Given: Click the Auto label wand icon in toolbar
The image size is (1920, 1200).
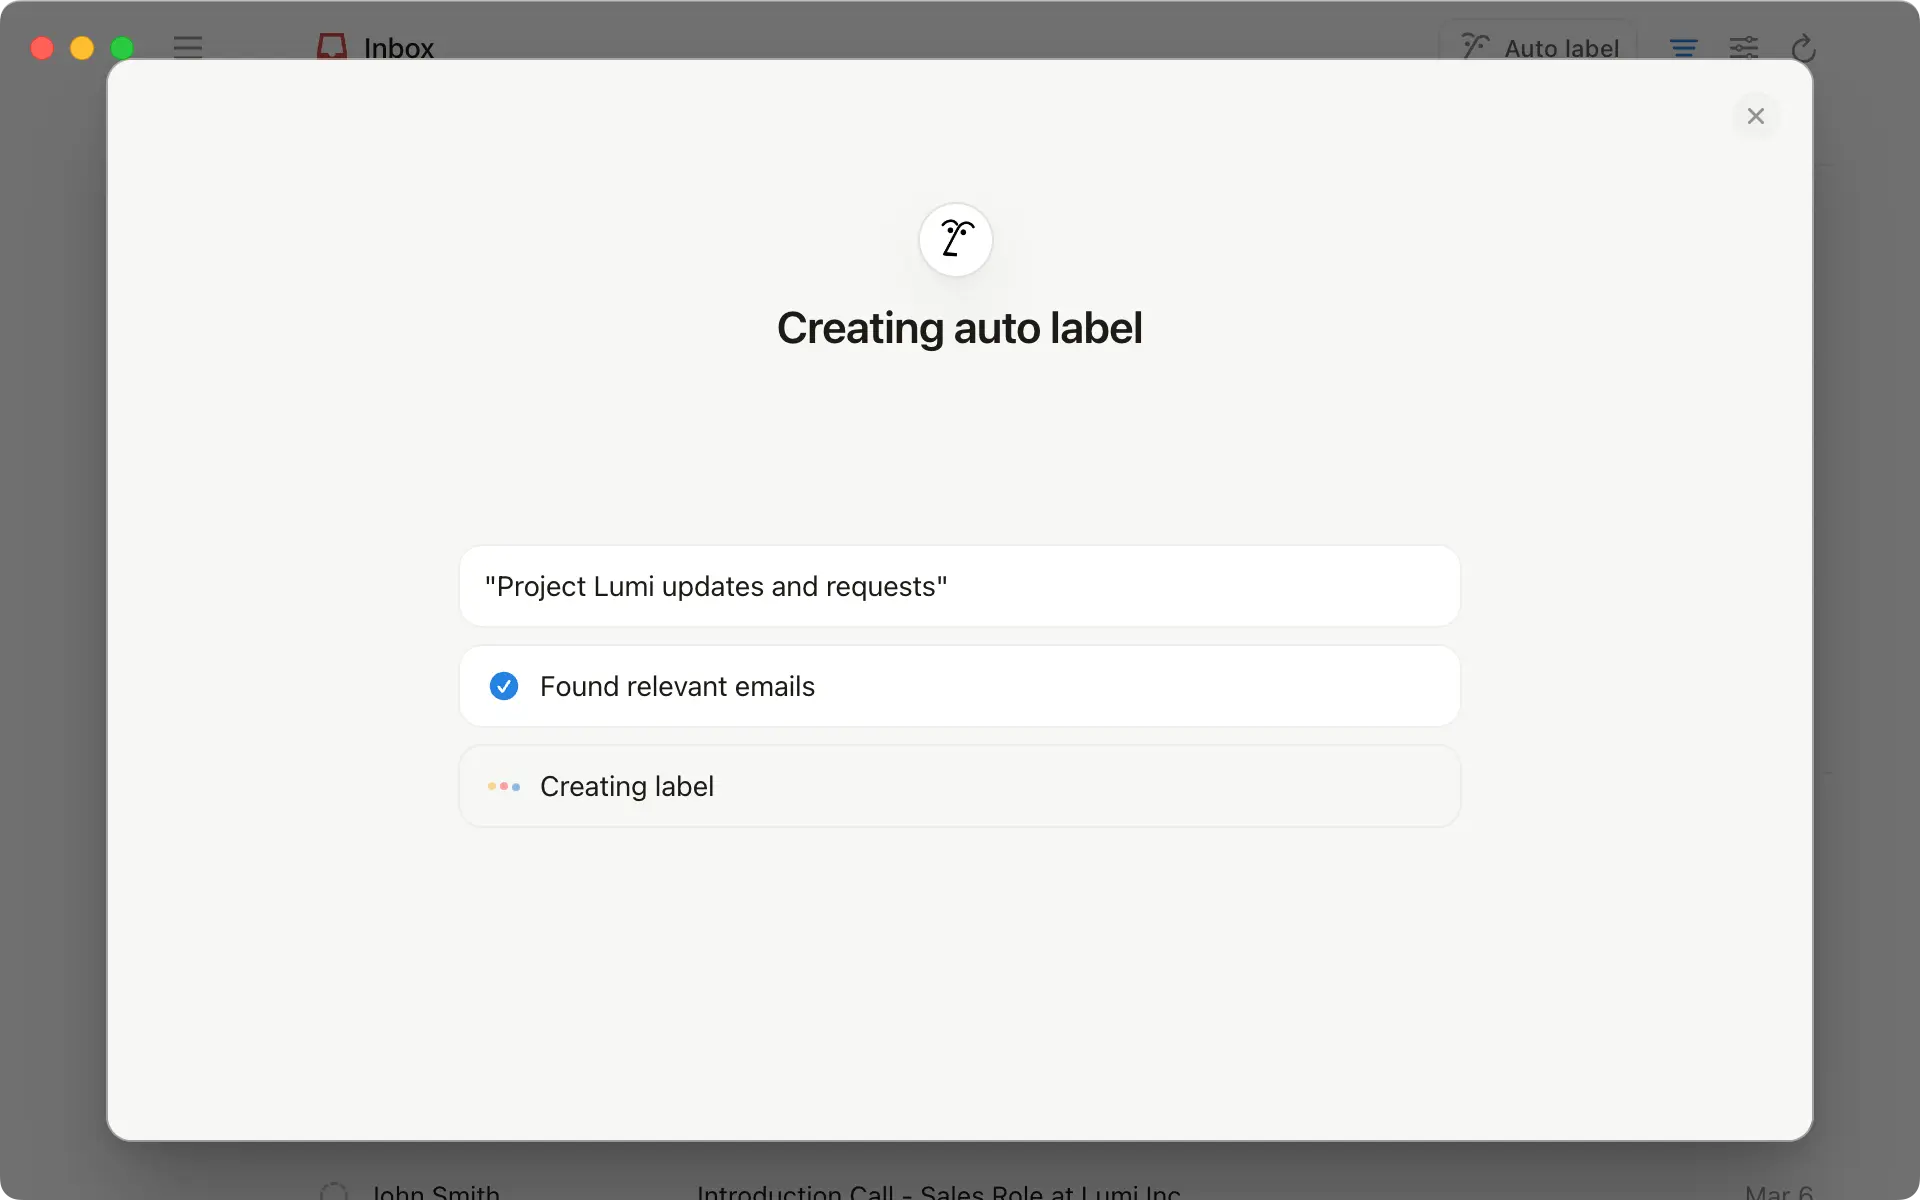Looking at the screenshot, I should [x=1476, y=46].
